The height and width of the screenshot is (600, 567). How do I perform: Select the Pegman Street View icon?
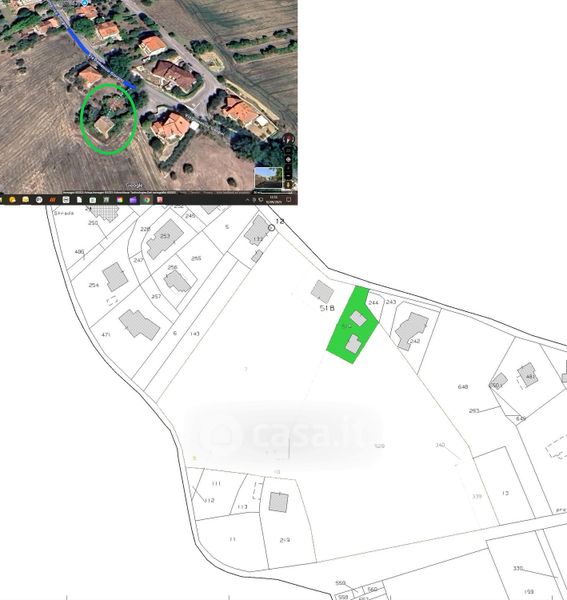coord(288,185)
